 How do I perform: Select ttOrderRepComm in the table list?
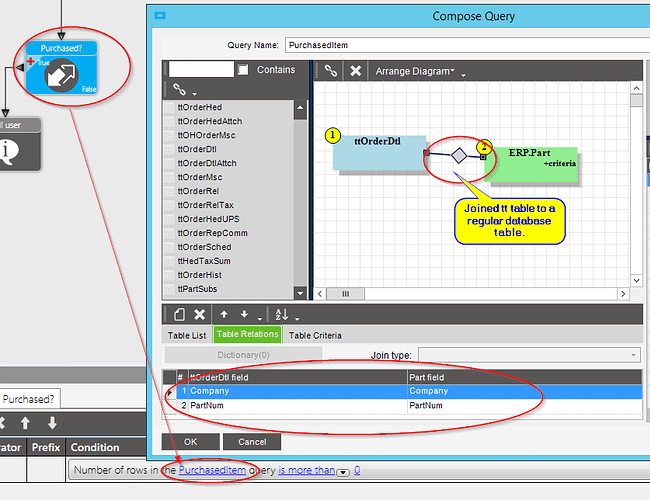point(212,233)
